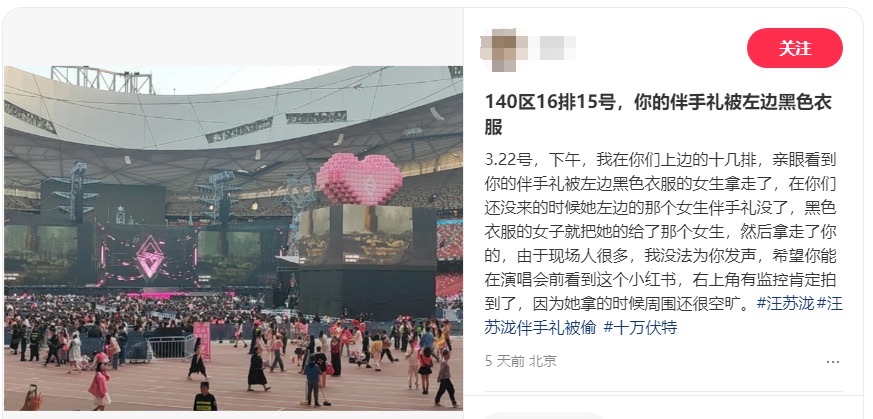Click the left green stage screen in photo

[42, 248]
